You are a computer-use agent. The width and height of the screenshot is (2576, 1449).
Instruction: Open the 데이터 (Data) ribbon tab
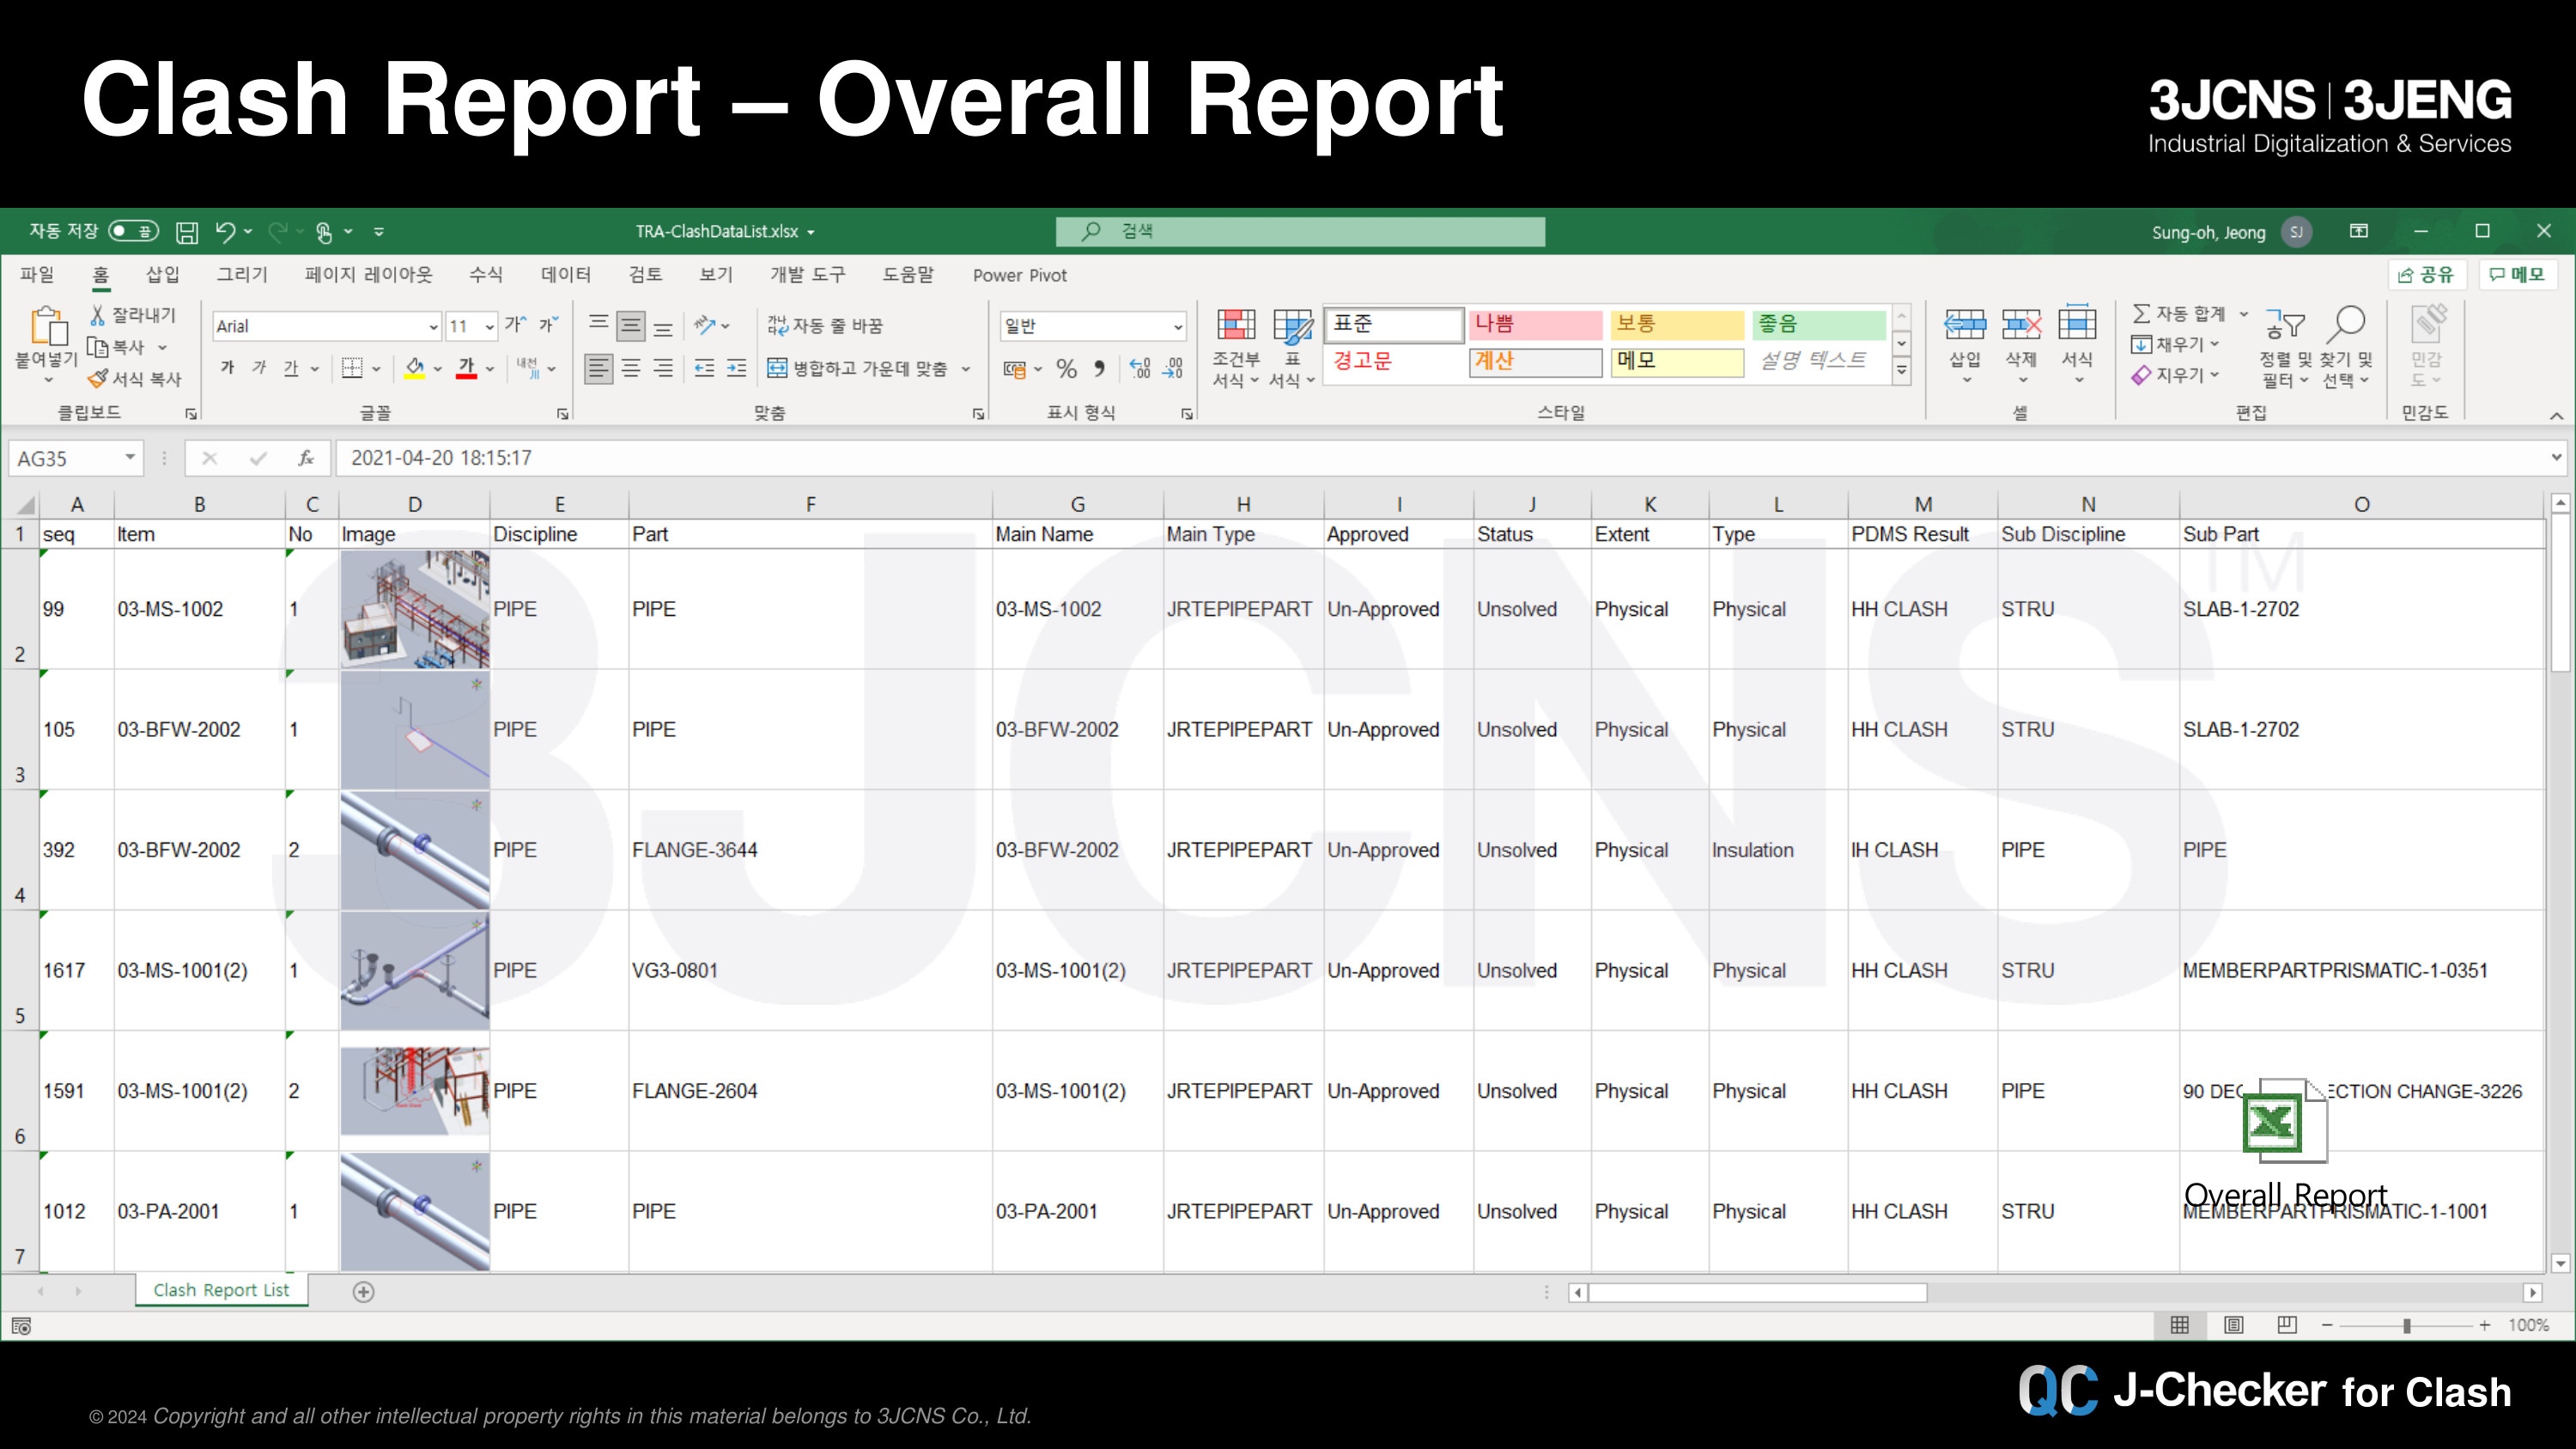pos(566,275)
